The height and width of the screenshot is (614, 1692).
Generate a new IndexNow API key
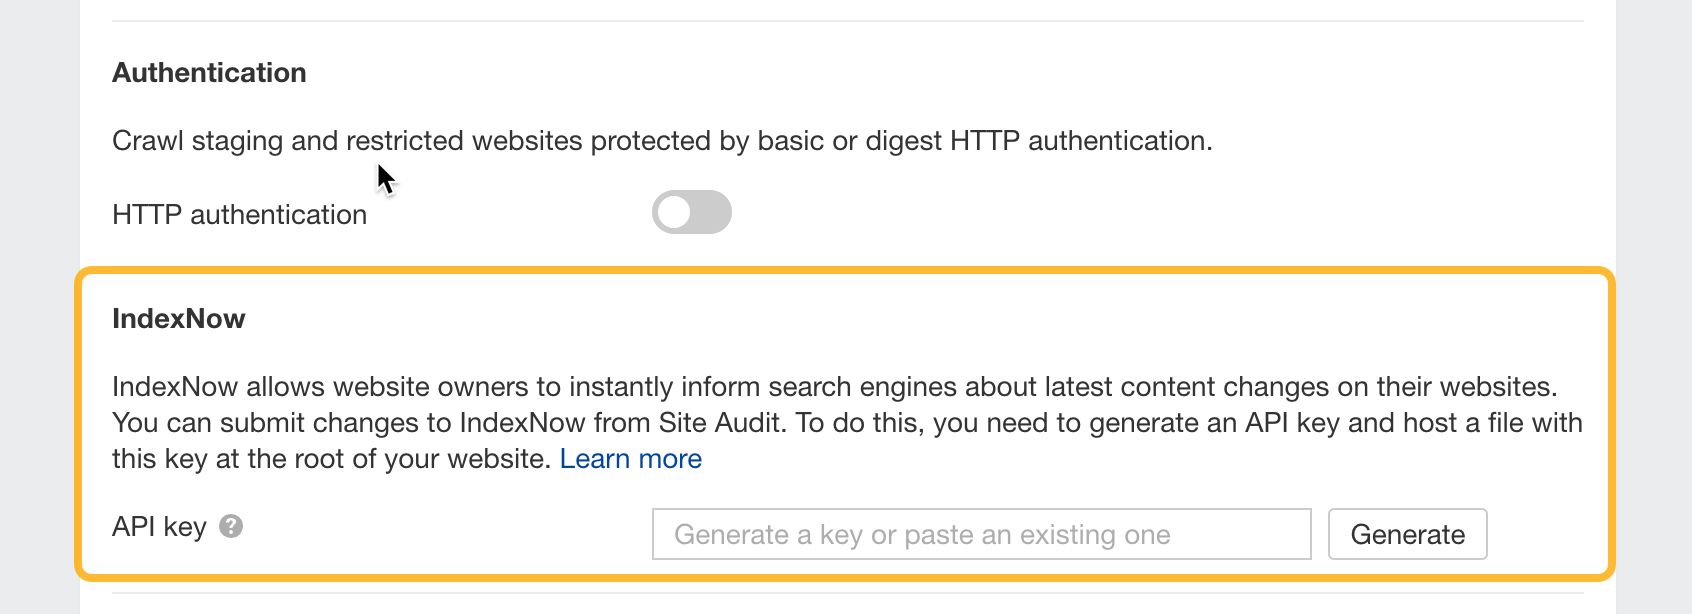[1406, 534]
